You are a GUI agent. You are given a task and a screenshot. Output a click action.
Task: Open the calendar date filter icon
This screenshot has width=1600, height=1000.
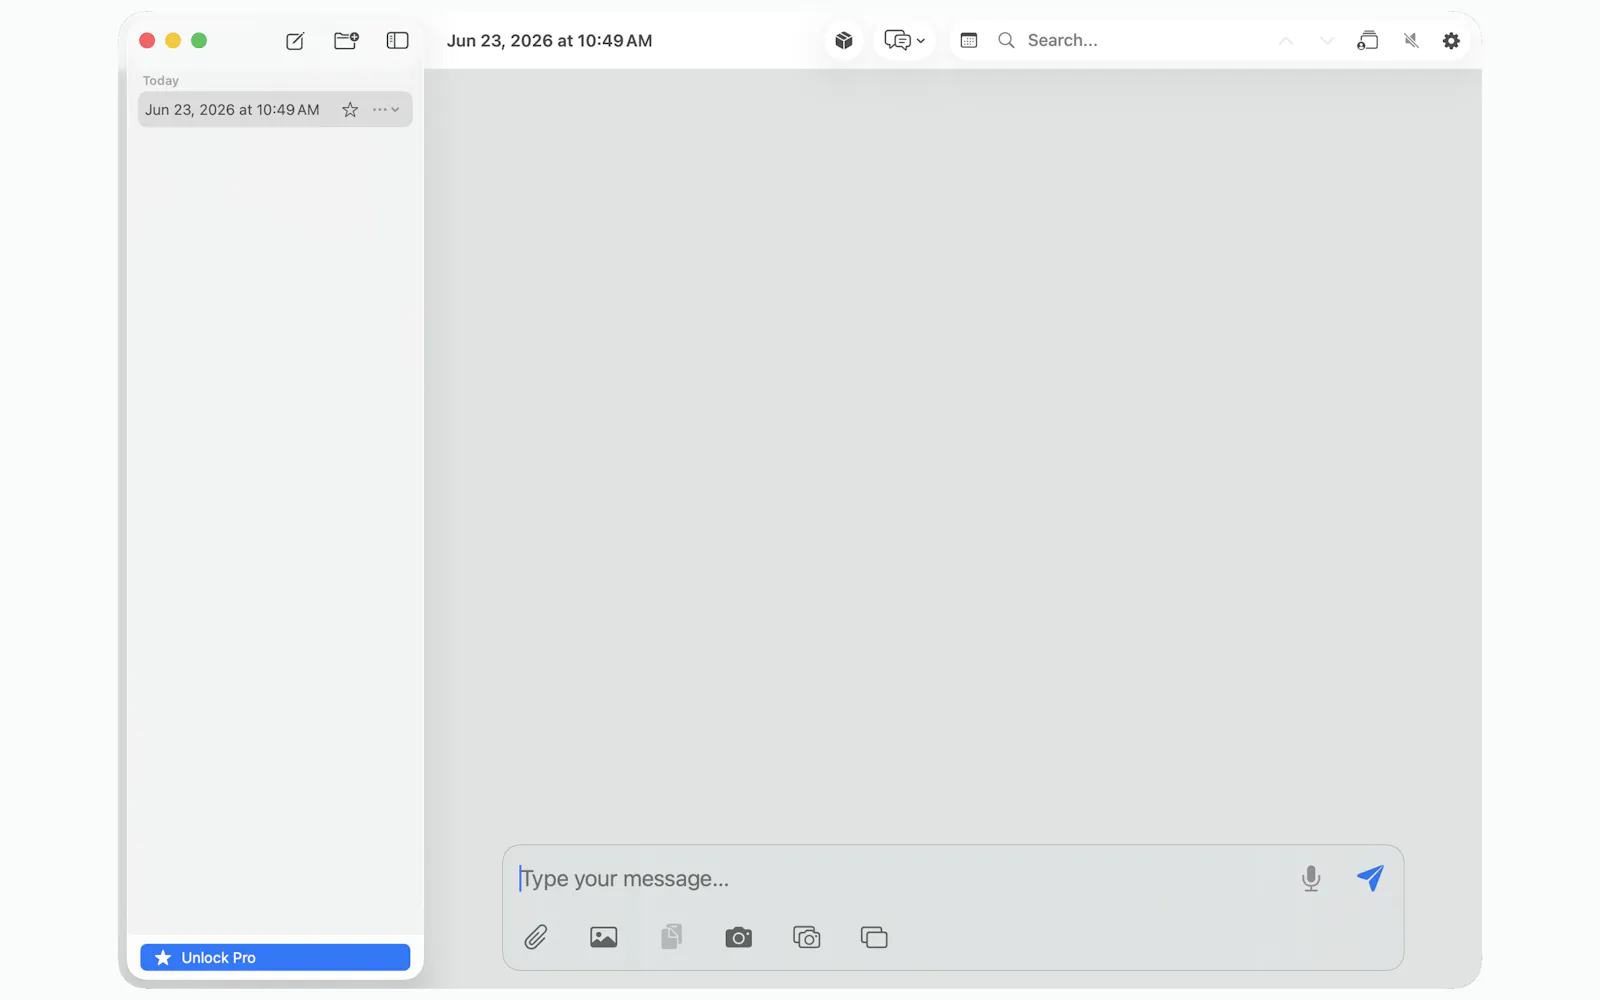pyautogui.click(x=968, y=41)
